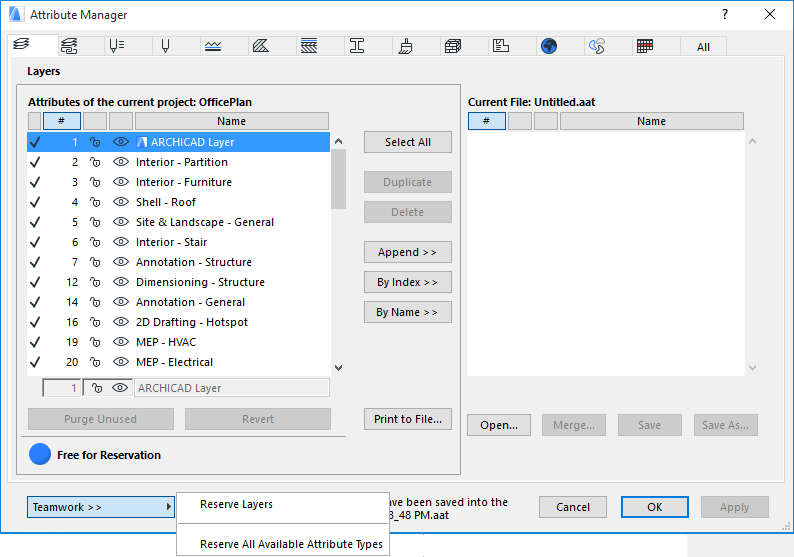Hide the Interior - Furniture layer via eye icon

(121, 182)
